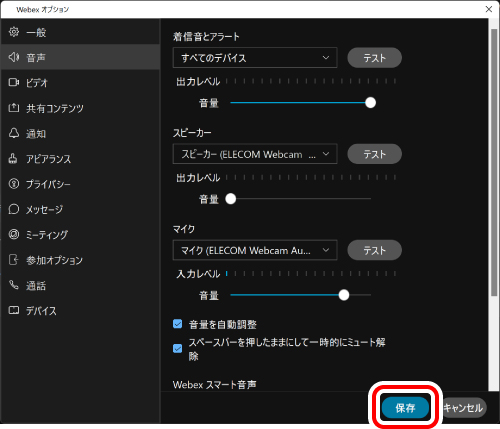This screenshot has width=500, height=429.
Task: Open 共有コンテンツ share icon section
Action: (14, 108)
